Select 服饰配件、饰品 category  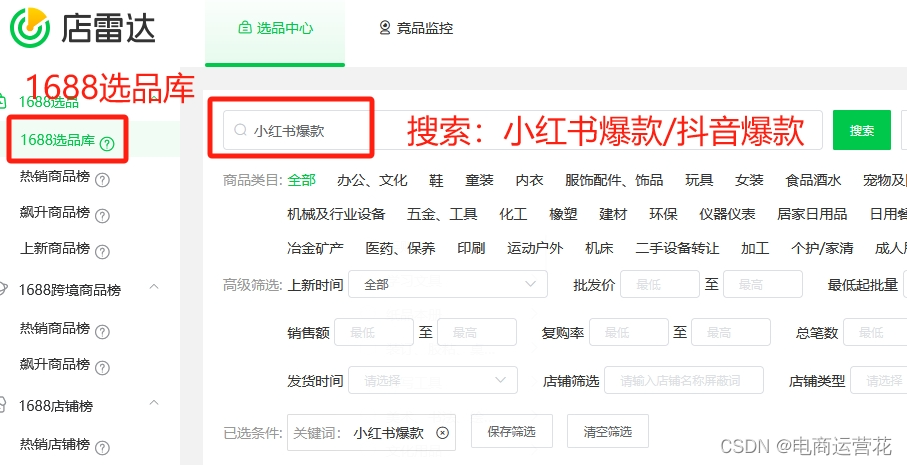click(x=614, y=180)
